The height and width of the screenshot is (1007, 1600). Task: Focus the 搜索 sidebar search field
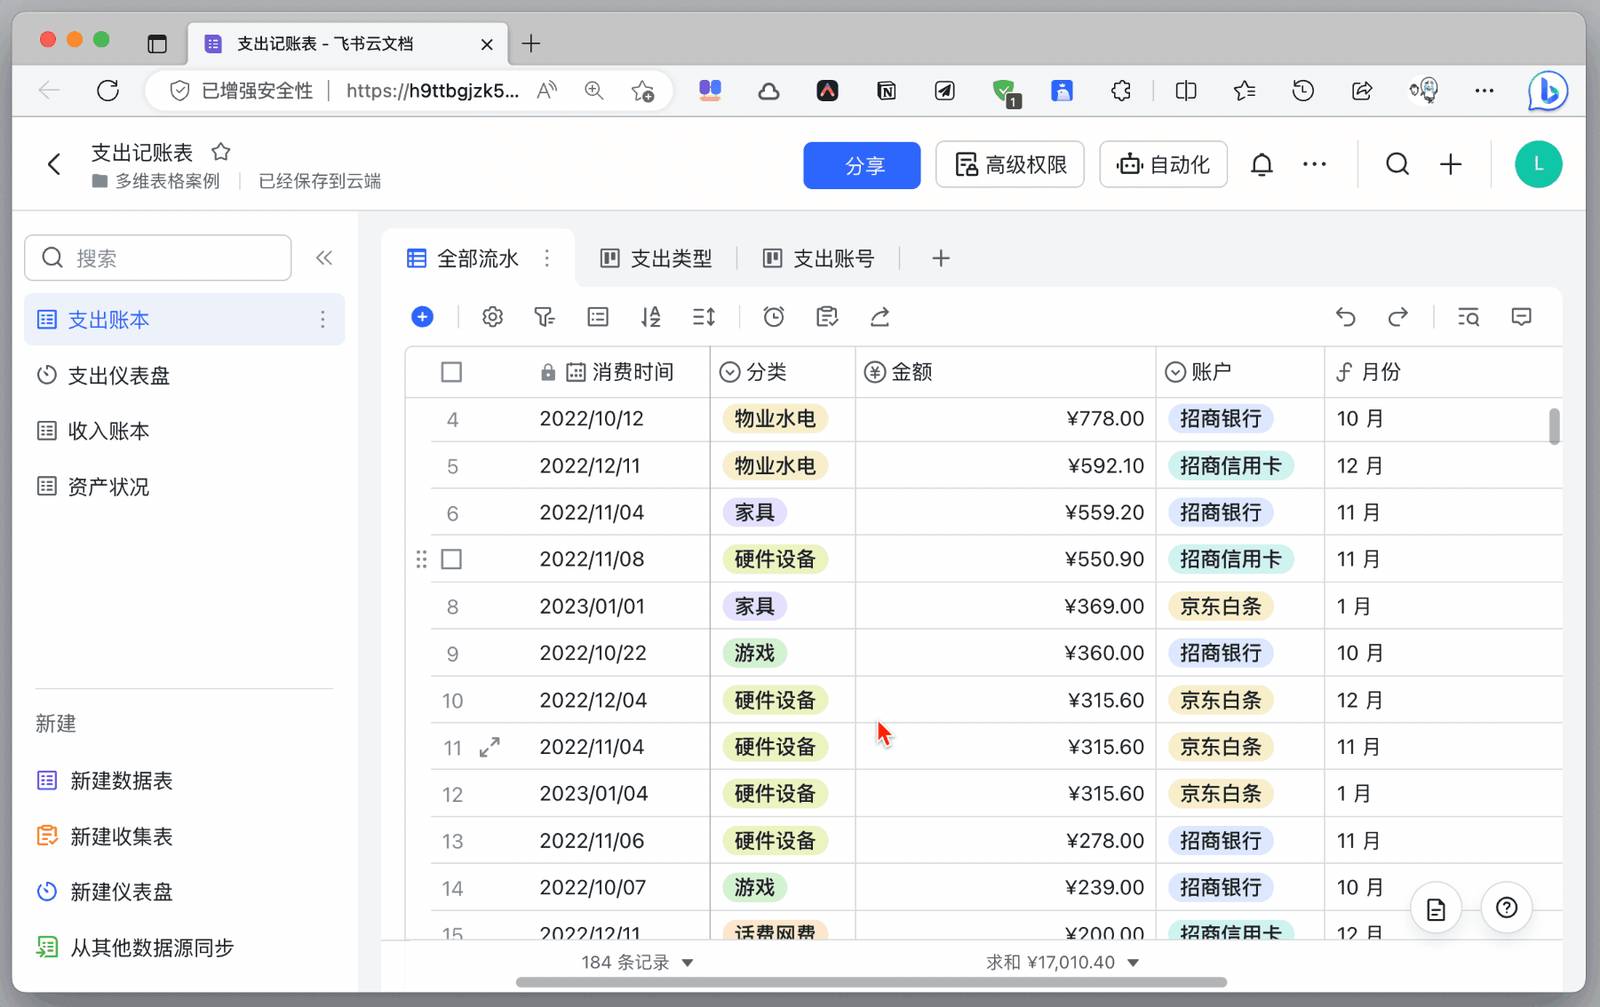(158, 258)
